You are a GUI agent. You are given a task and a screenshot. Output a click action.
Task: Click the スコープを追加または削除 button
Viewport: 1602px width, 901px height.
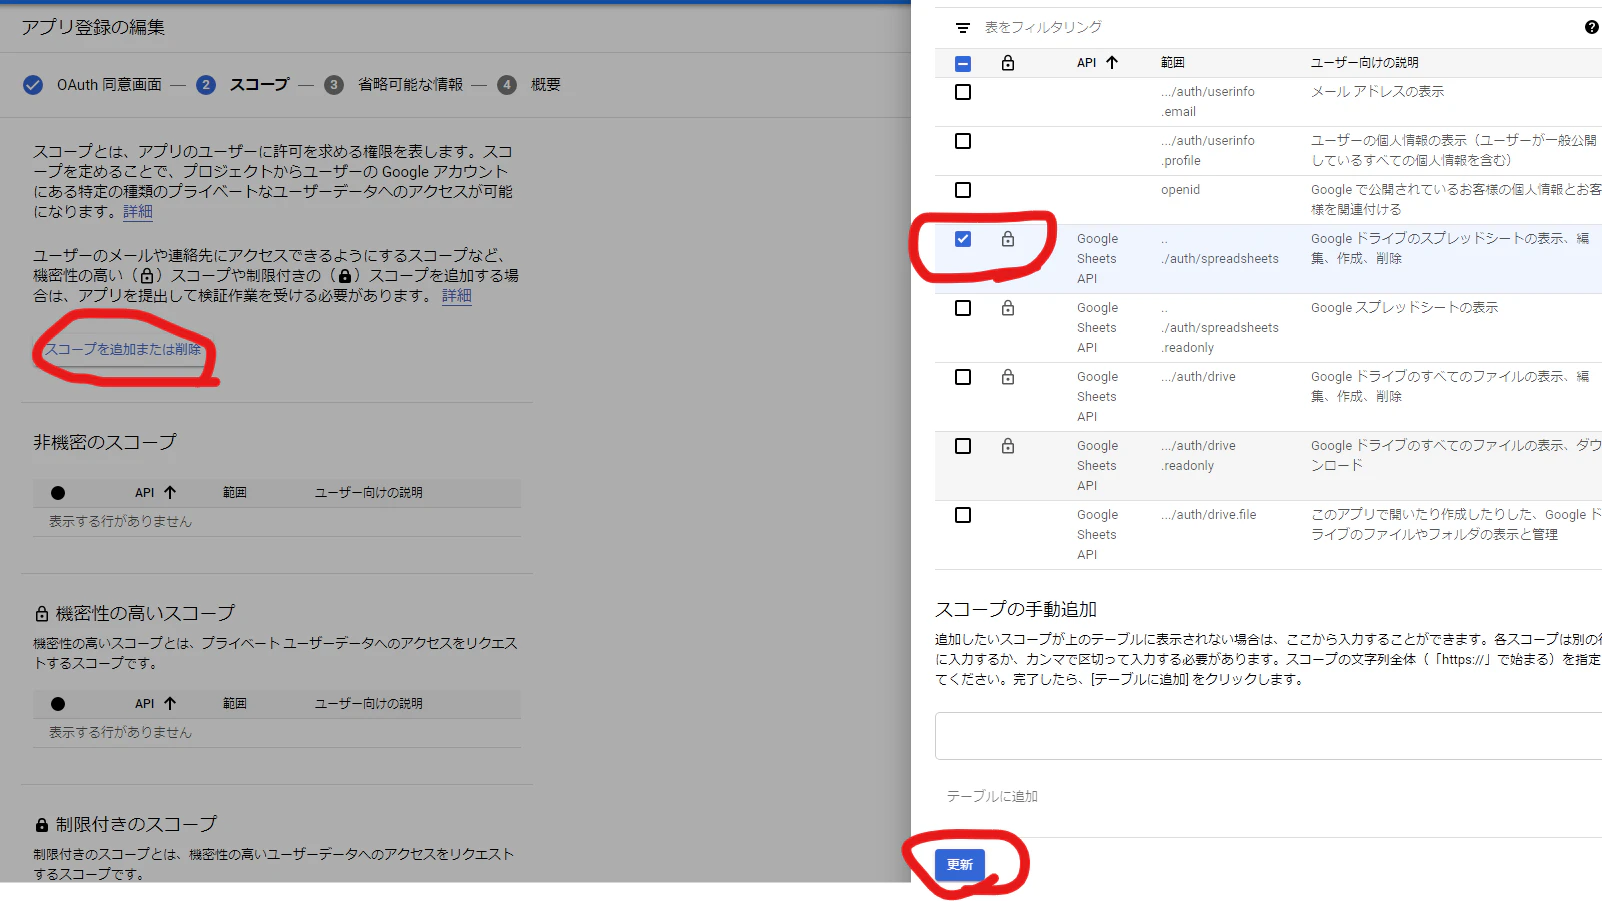click(122, 349)
